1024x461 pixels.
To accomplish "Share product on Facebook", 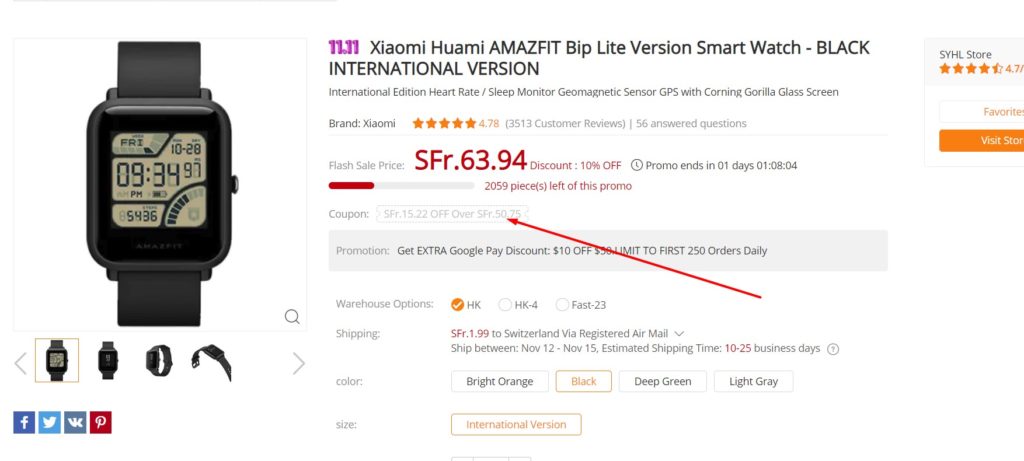I will (x=24, y=422).
